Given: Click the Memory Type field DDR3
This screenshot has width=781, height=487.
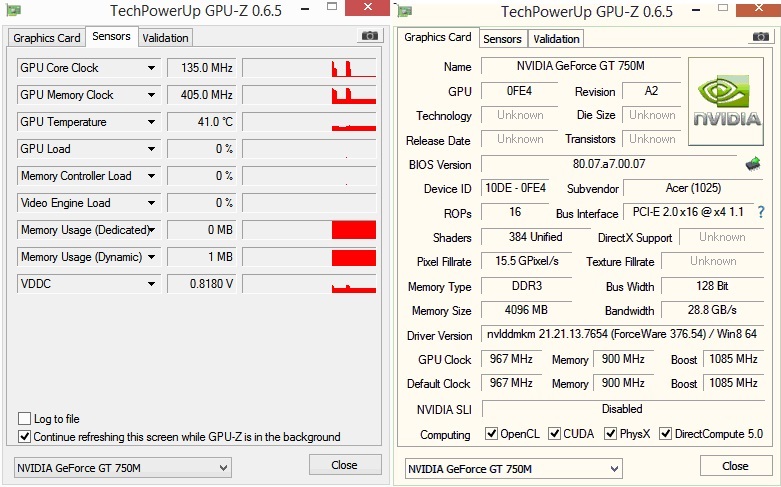Looking at the screenshot, I should coord(526,286).
